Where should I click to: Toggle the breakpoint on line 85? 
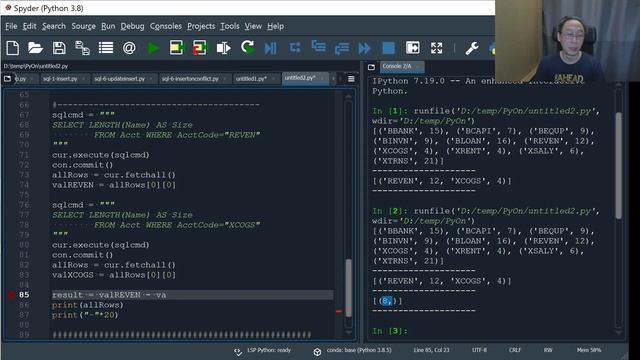[x=11, y=295]
